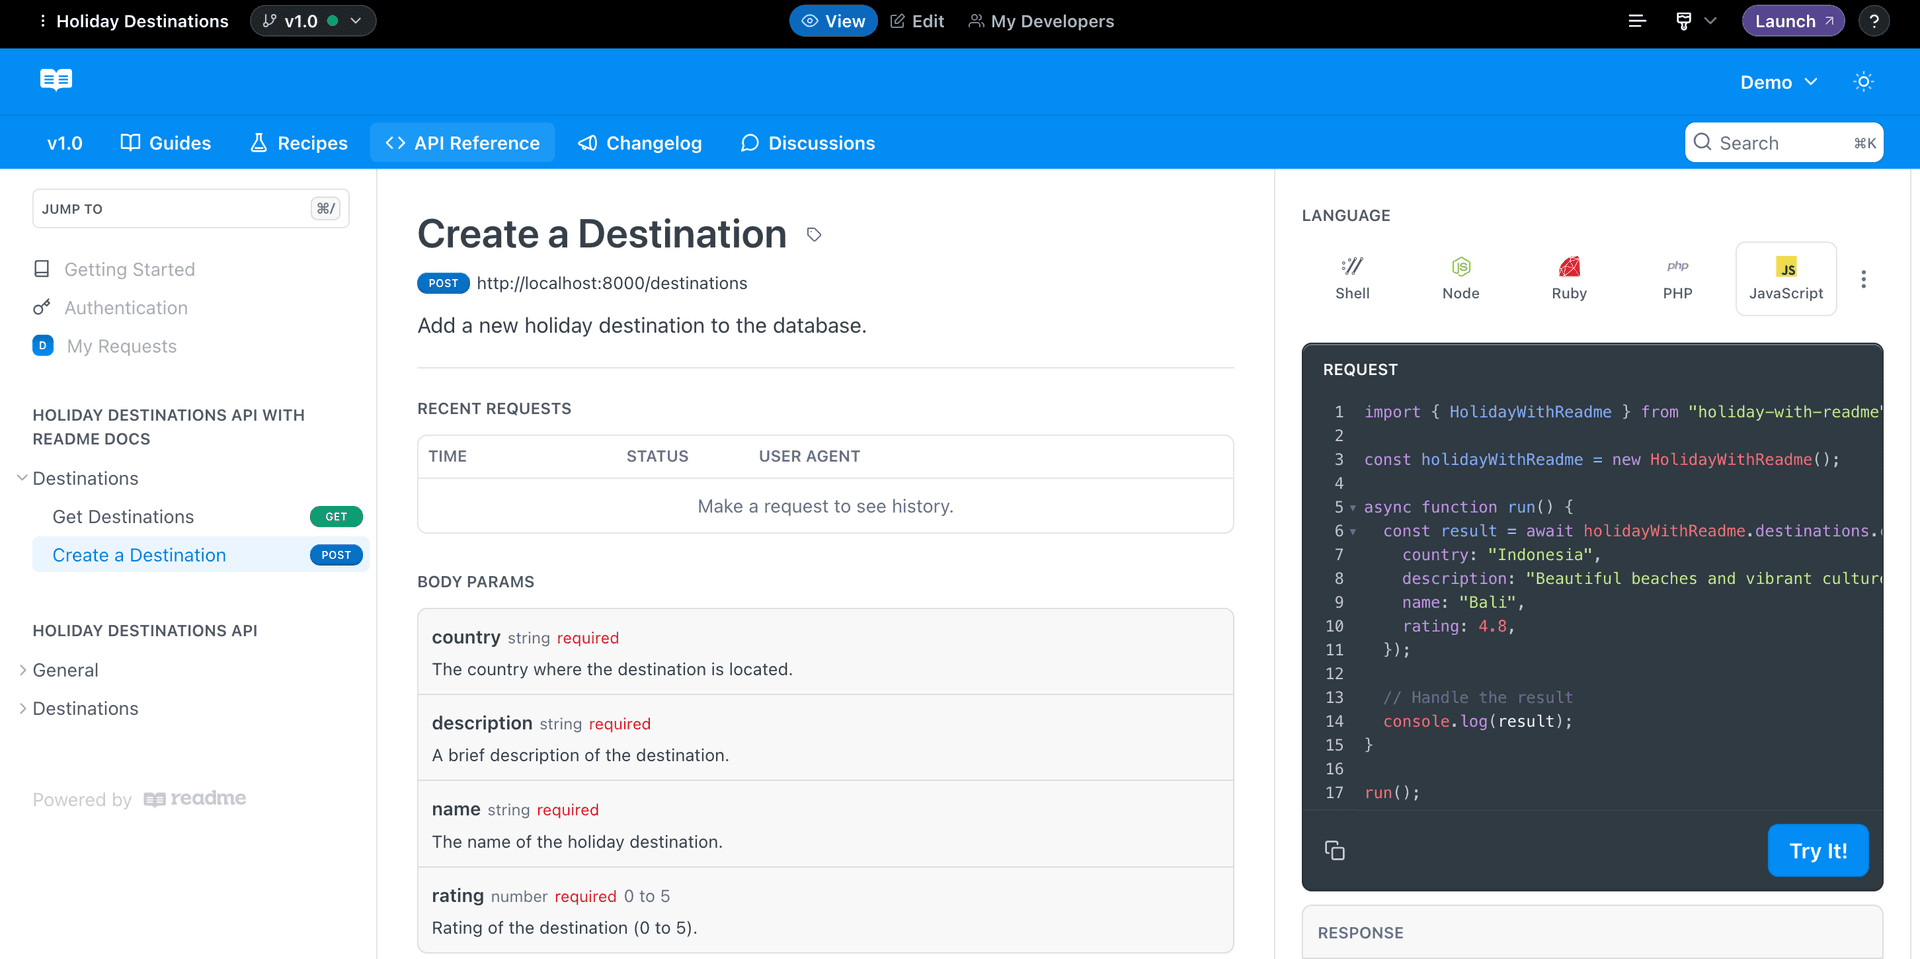Click the Try It! button
Screen dimensions: 1920x959
click(1818, 850)
